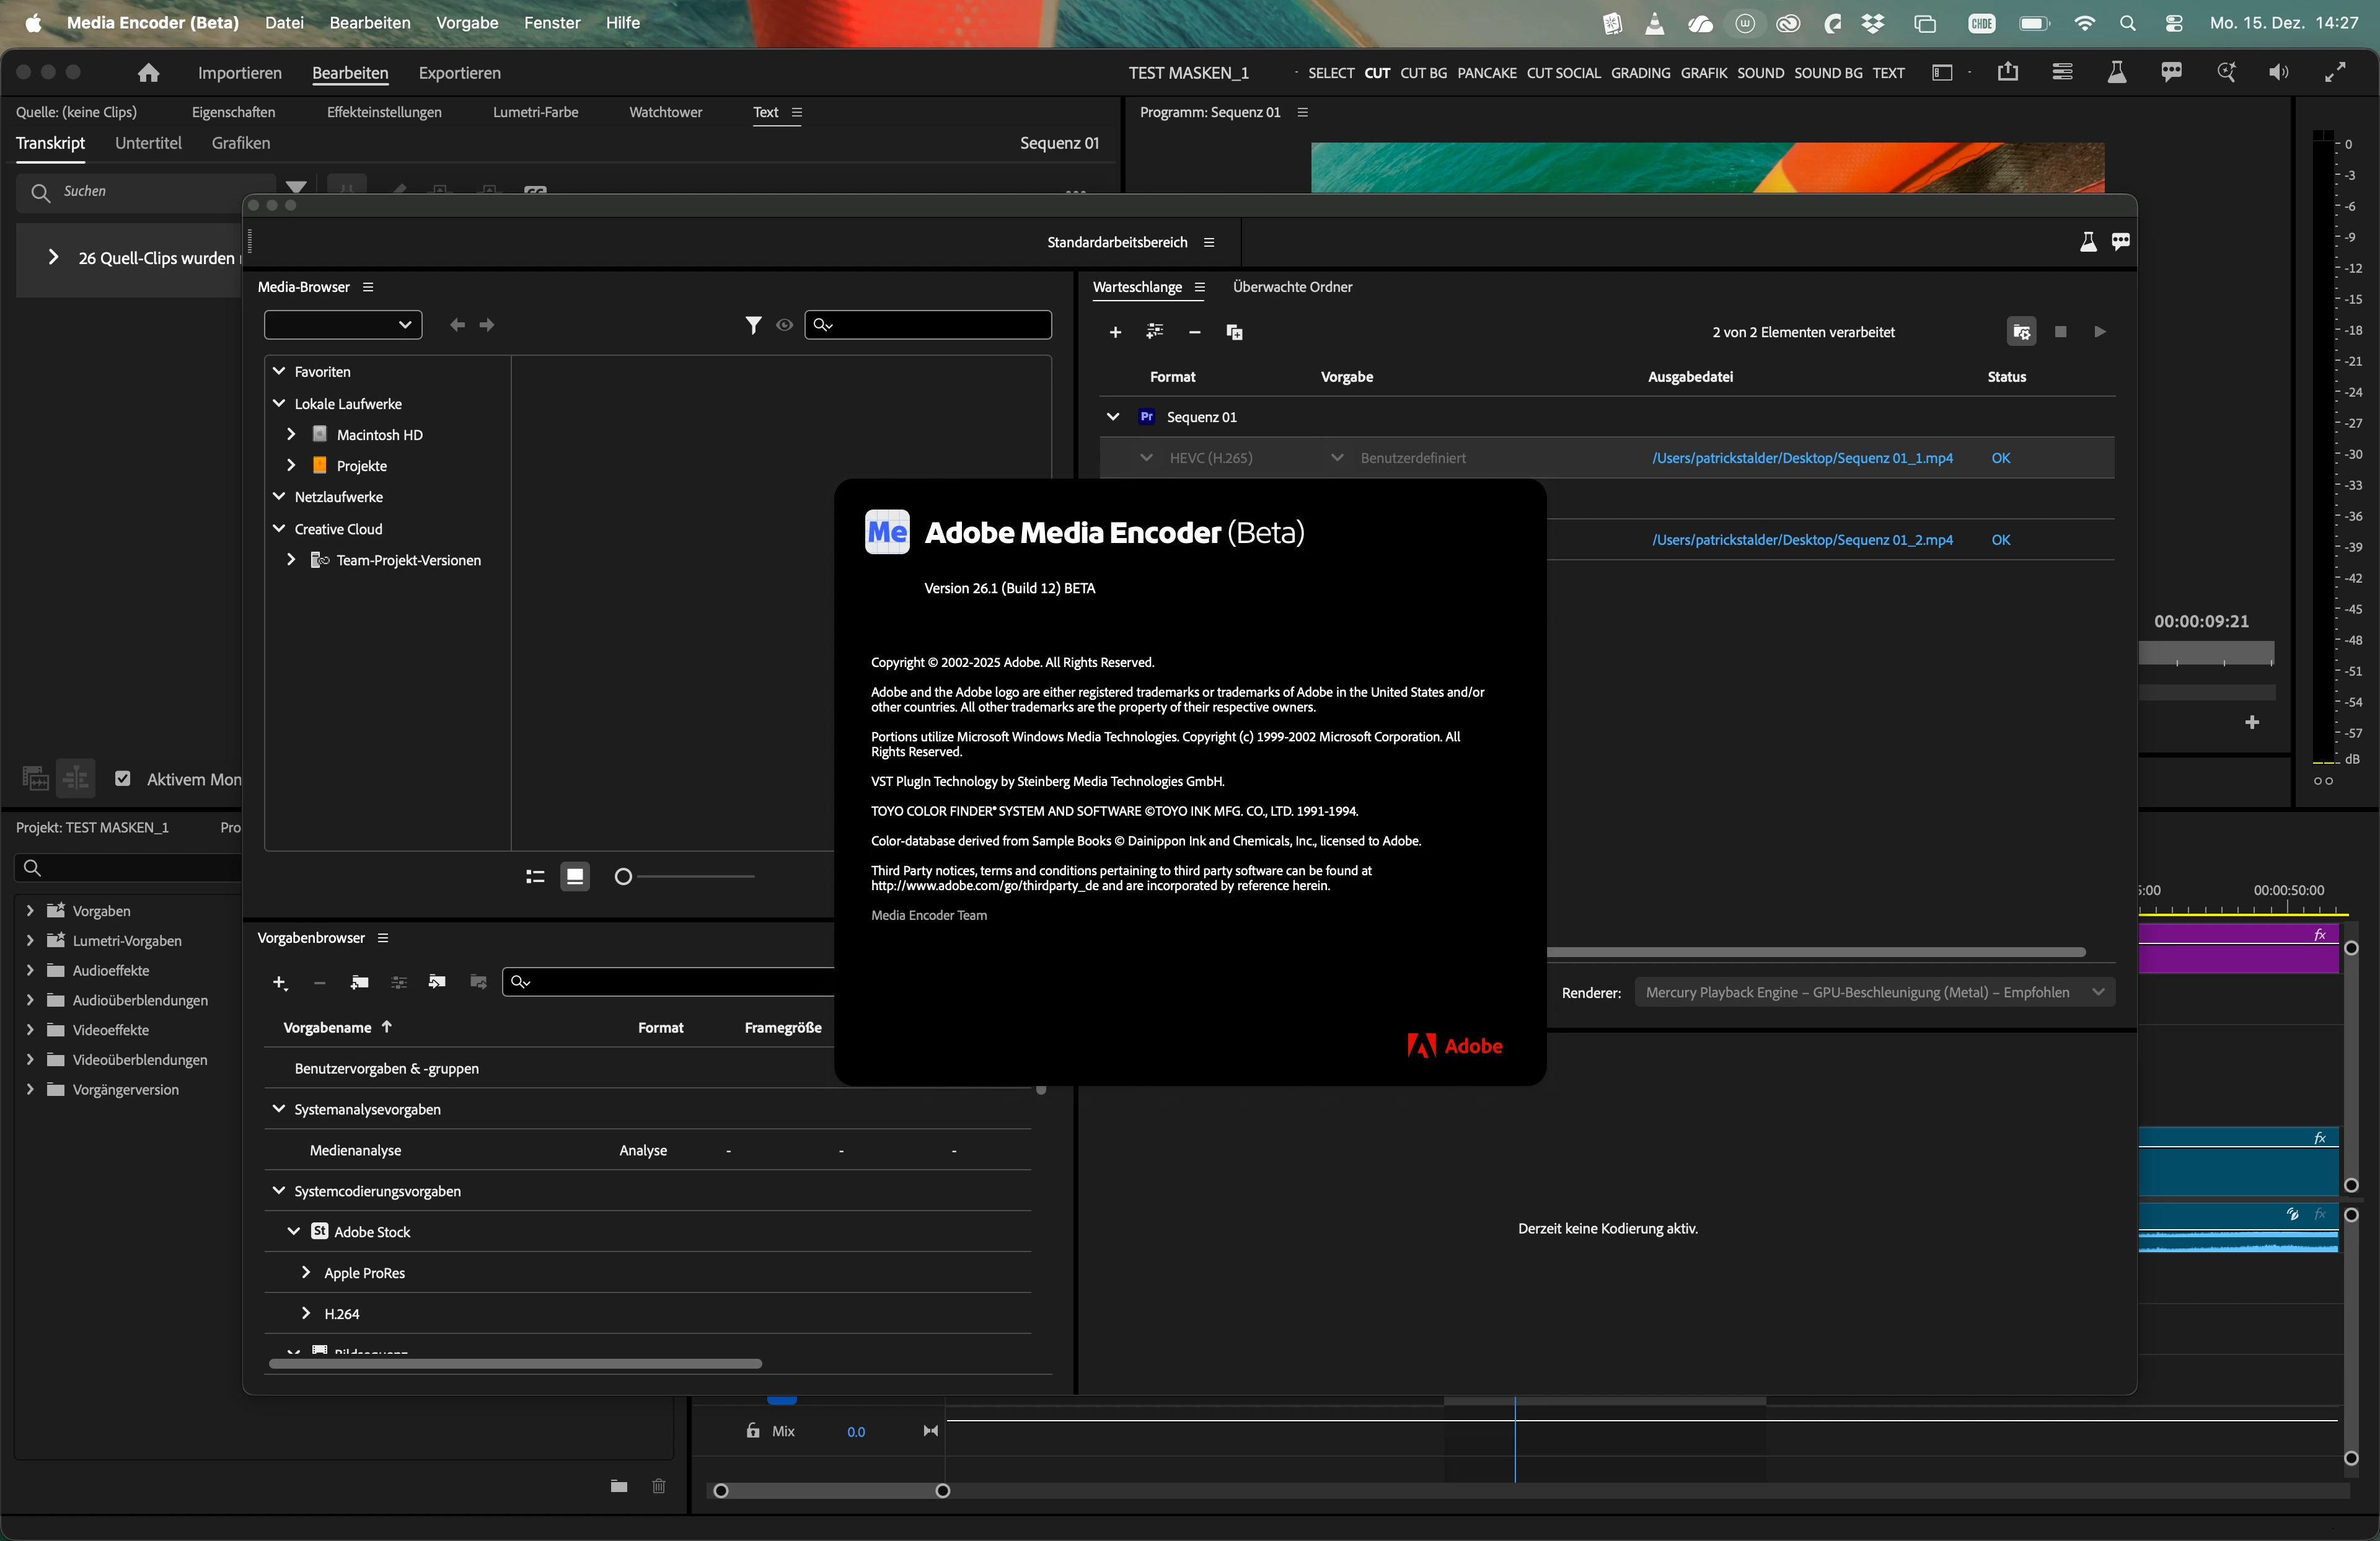The height and width of the screenshot is (1541, 2380).
Task: Open the Fenster menu
Action: coord(552,23)
